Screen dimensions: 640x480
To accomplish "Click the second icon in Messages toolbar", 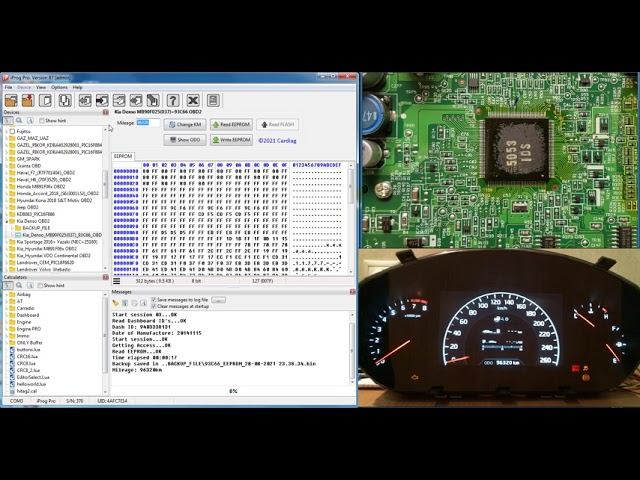I will (x=125, y=303).
